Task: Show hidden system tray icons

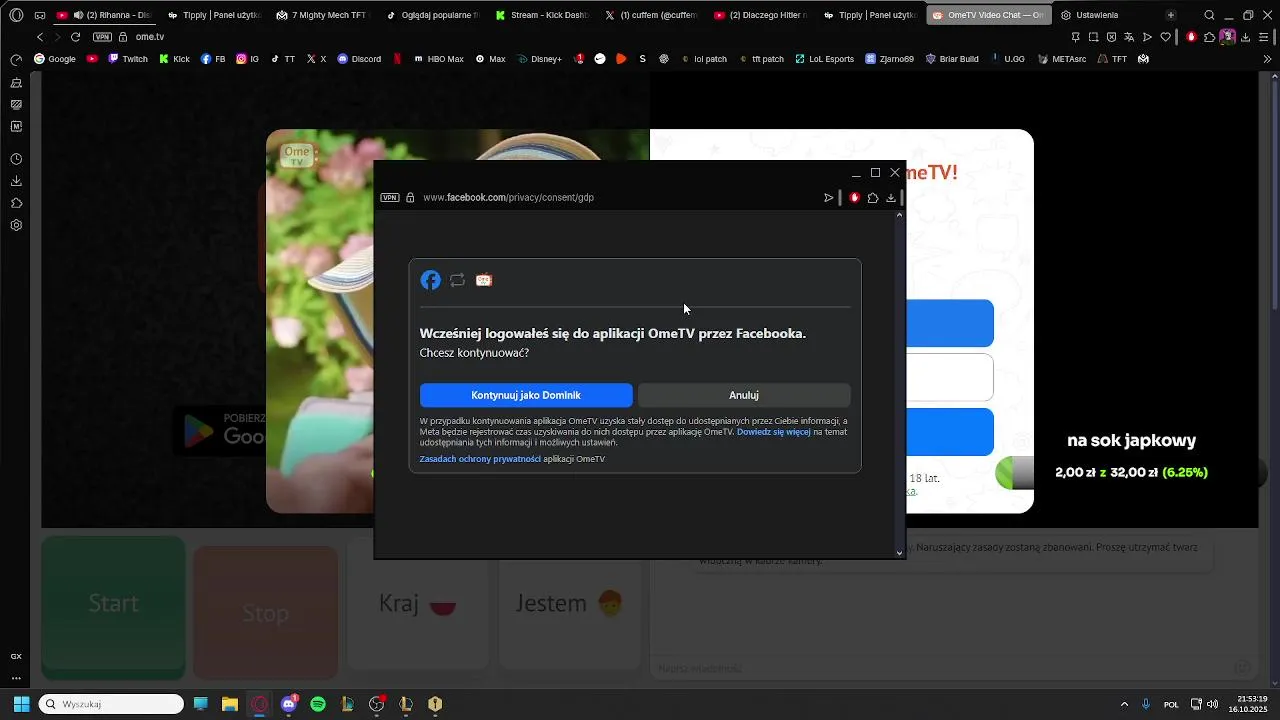Action: [x=1124, y=704]
